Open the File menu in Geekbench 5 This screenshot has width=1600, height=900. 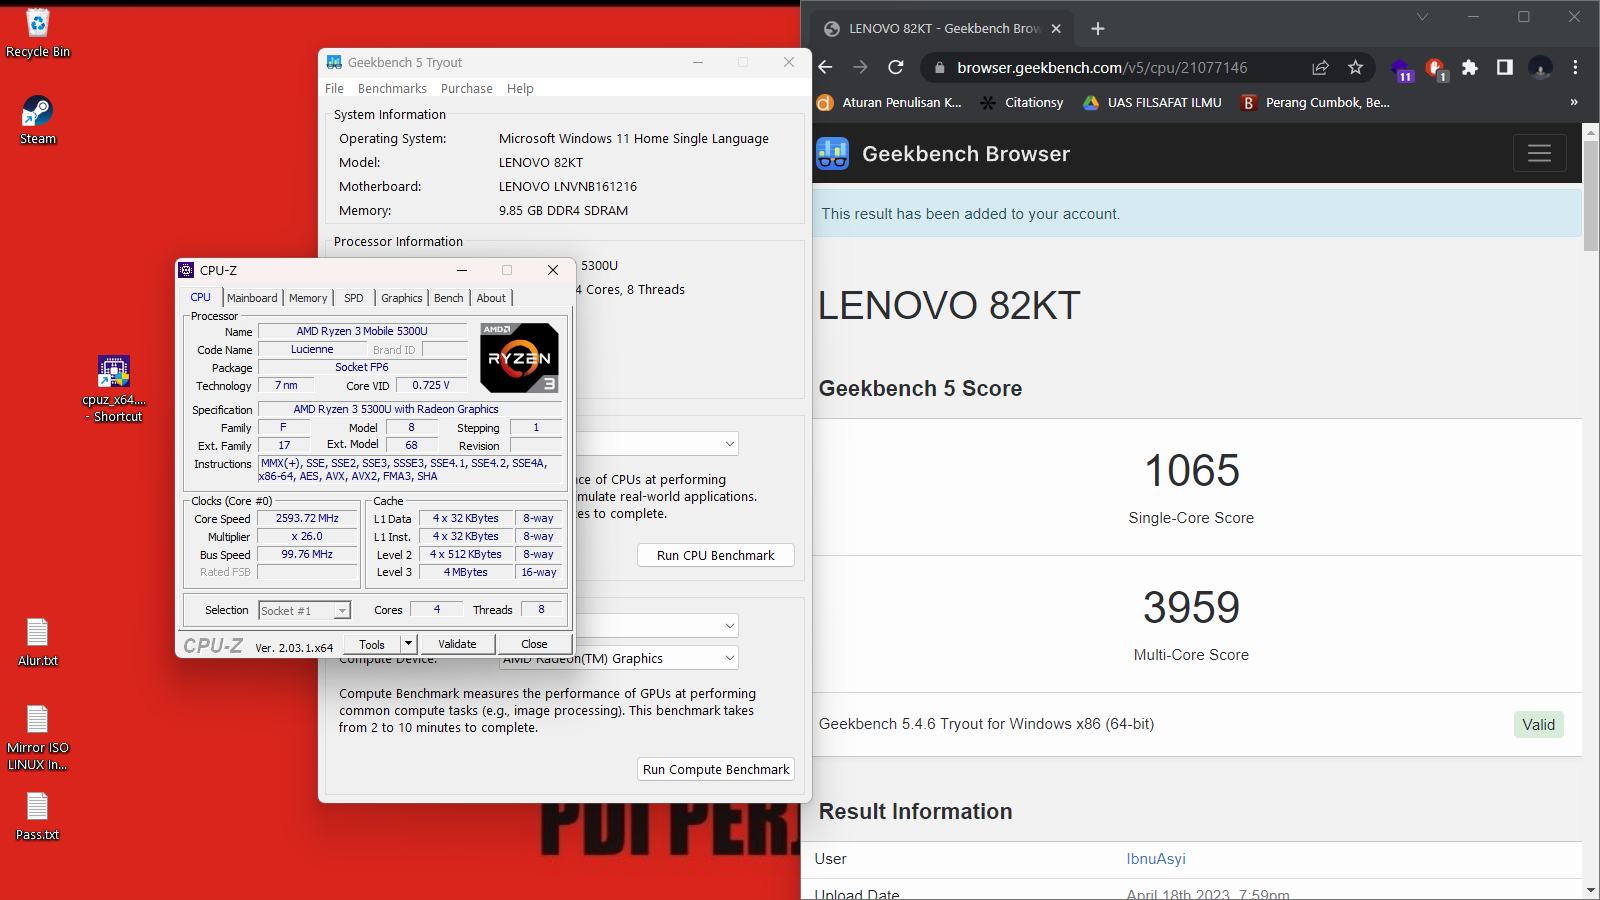(334, 88)
